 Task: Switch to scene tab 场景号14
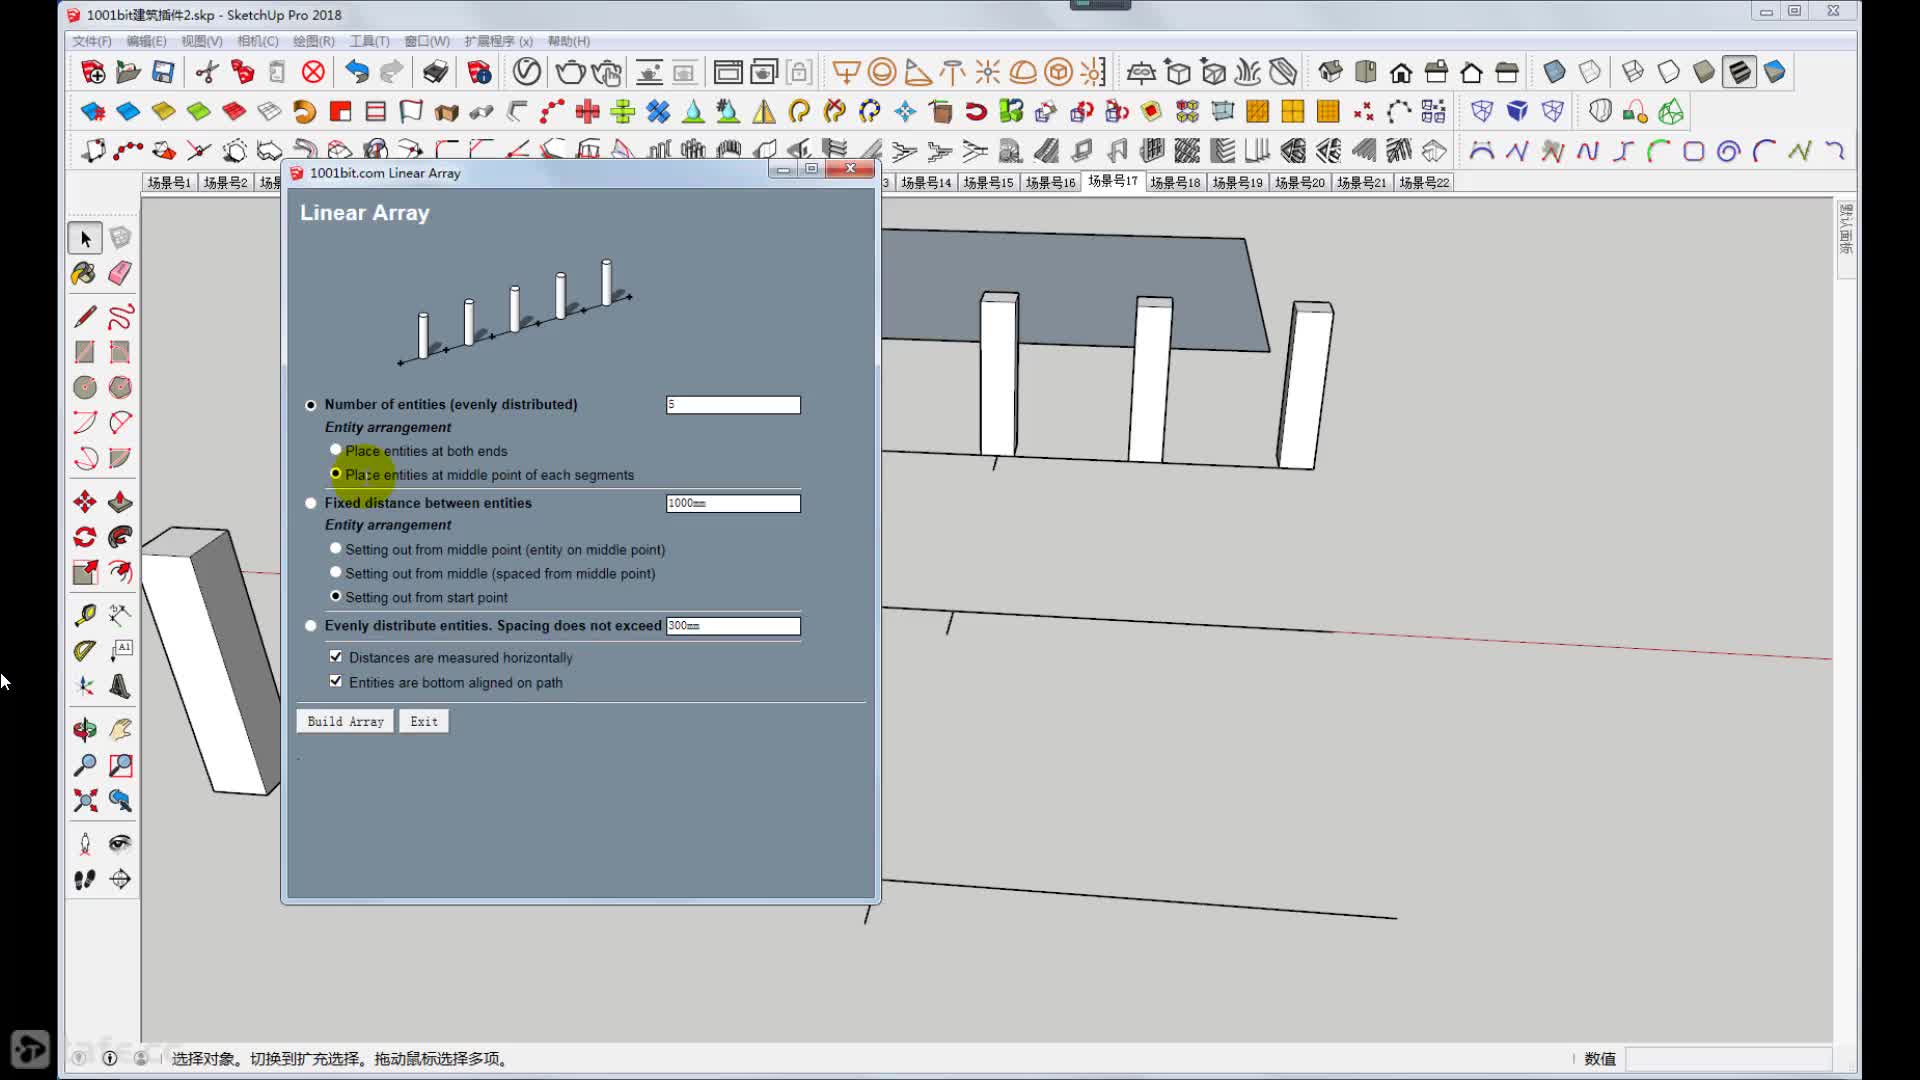tap(926, 183)
